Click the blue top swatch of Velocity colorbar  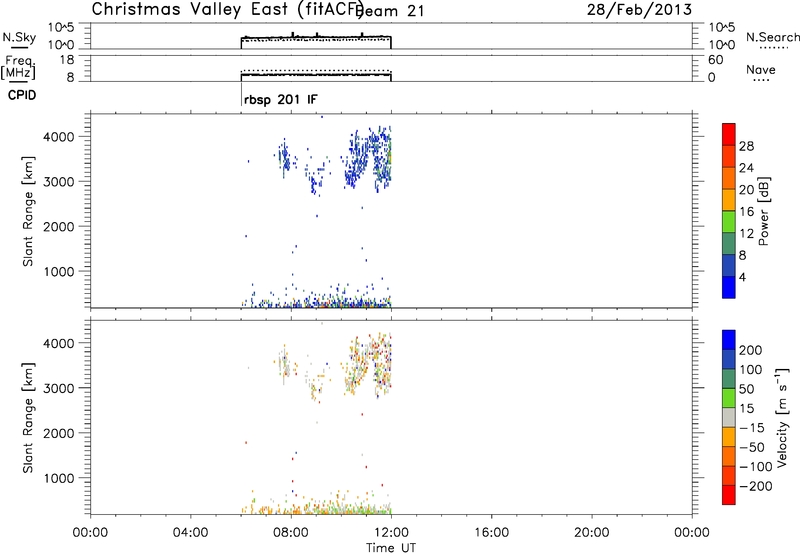729,340
